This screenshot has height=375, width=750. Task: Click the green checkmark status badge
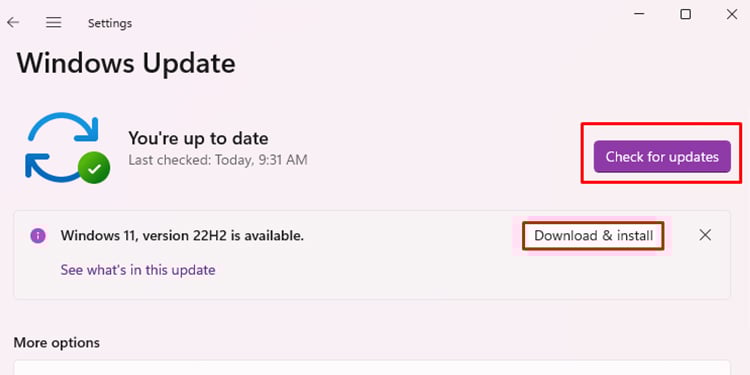pyautogui.click(x=94, y=167)
